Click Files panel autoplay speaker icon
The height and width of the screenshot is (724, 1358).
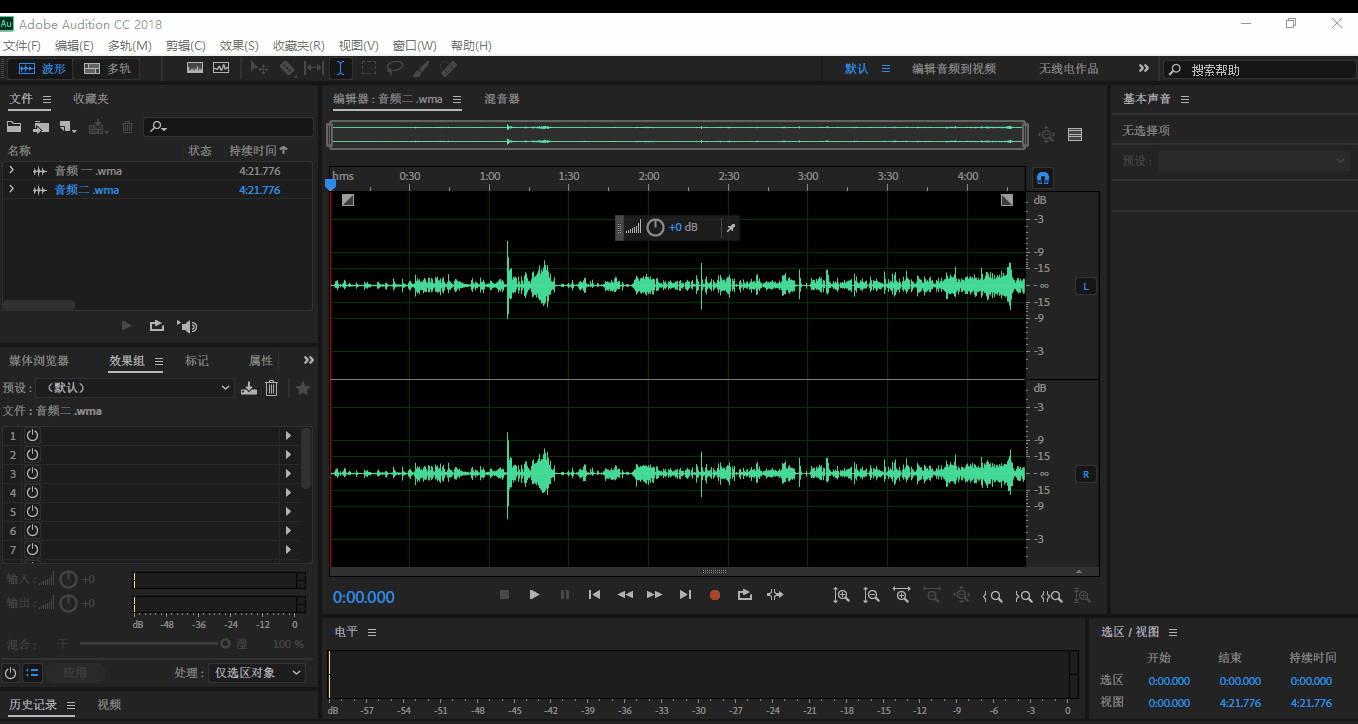(187, 326)
